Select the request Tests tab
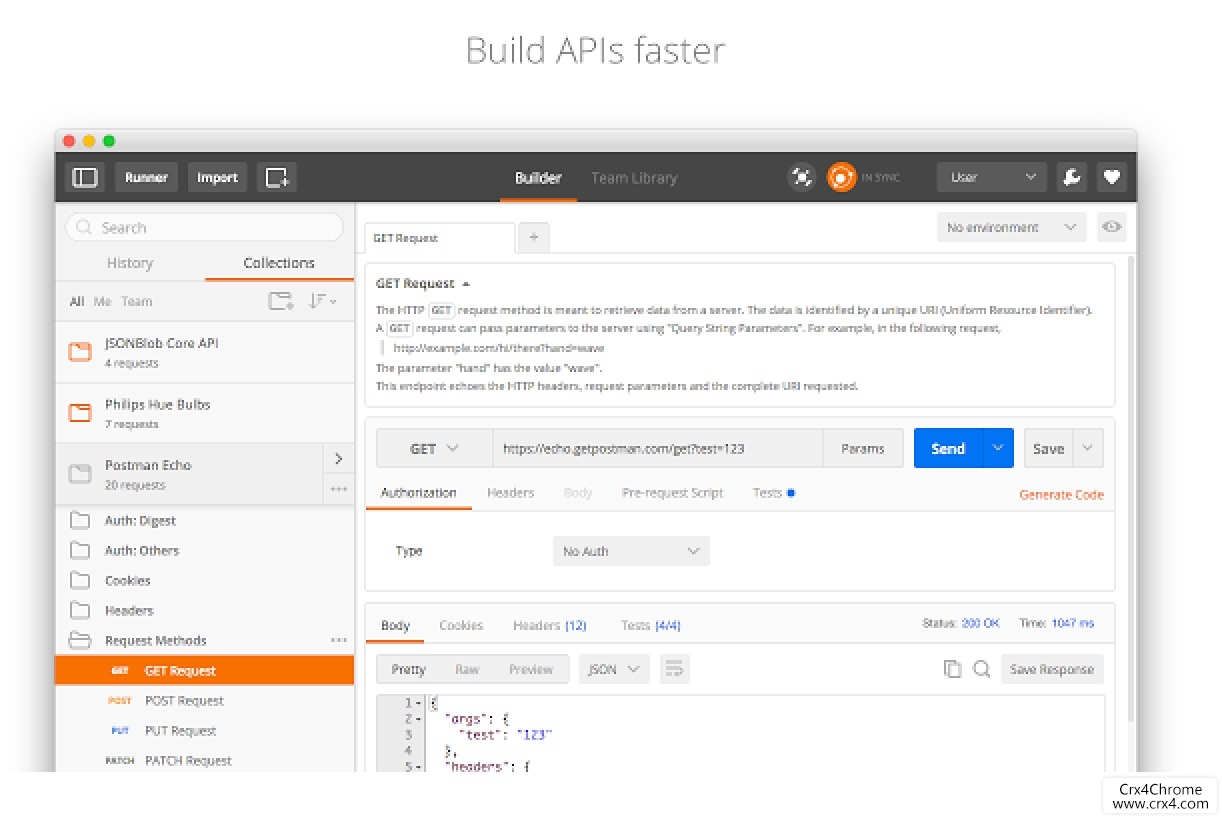This screenshot has width=1222, height=818. coord(773,493)
